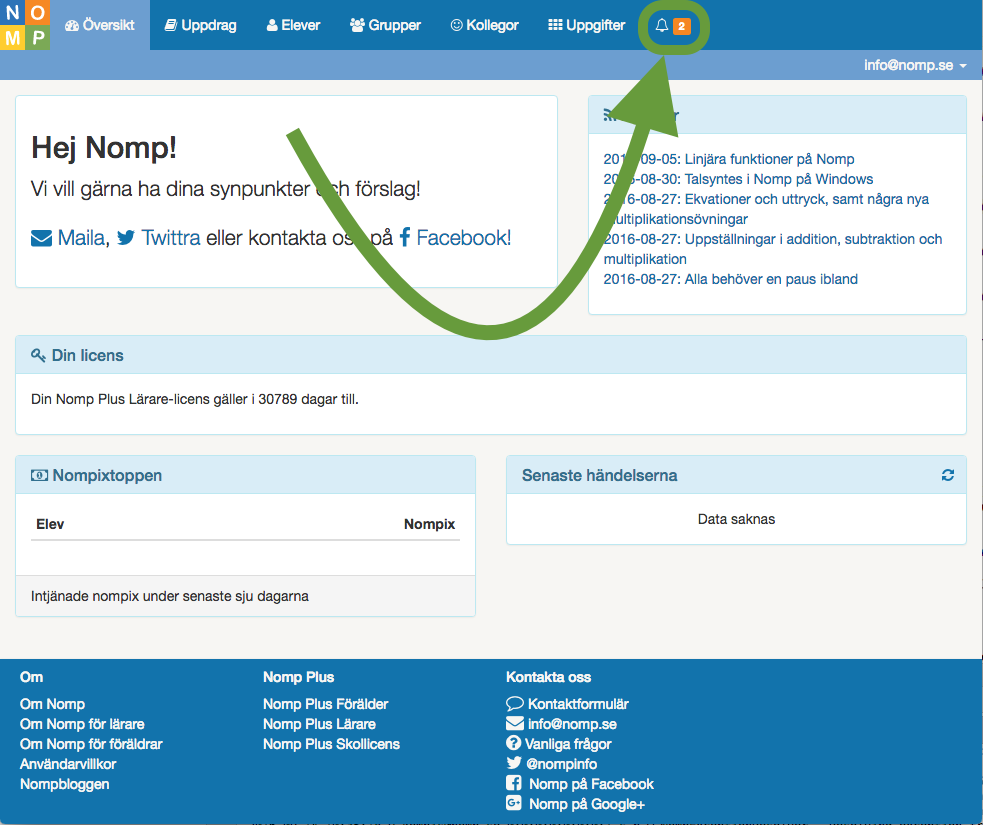Open the Användarvillkor footer link
This screenshot has height=825, width=983.
coord(68,764)
